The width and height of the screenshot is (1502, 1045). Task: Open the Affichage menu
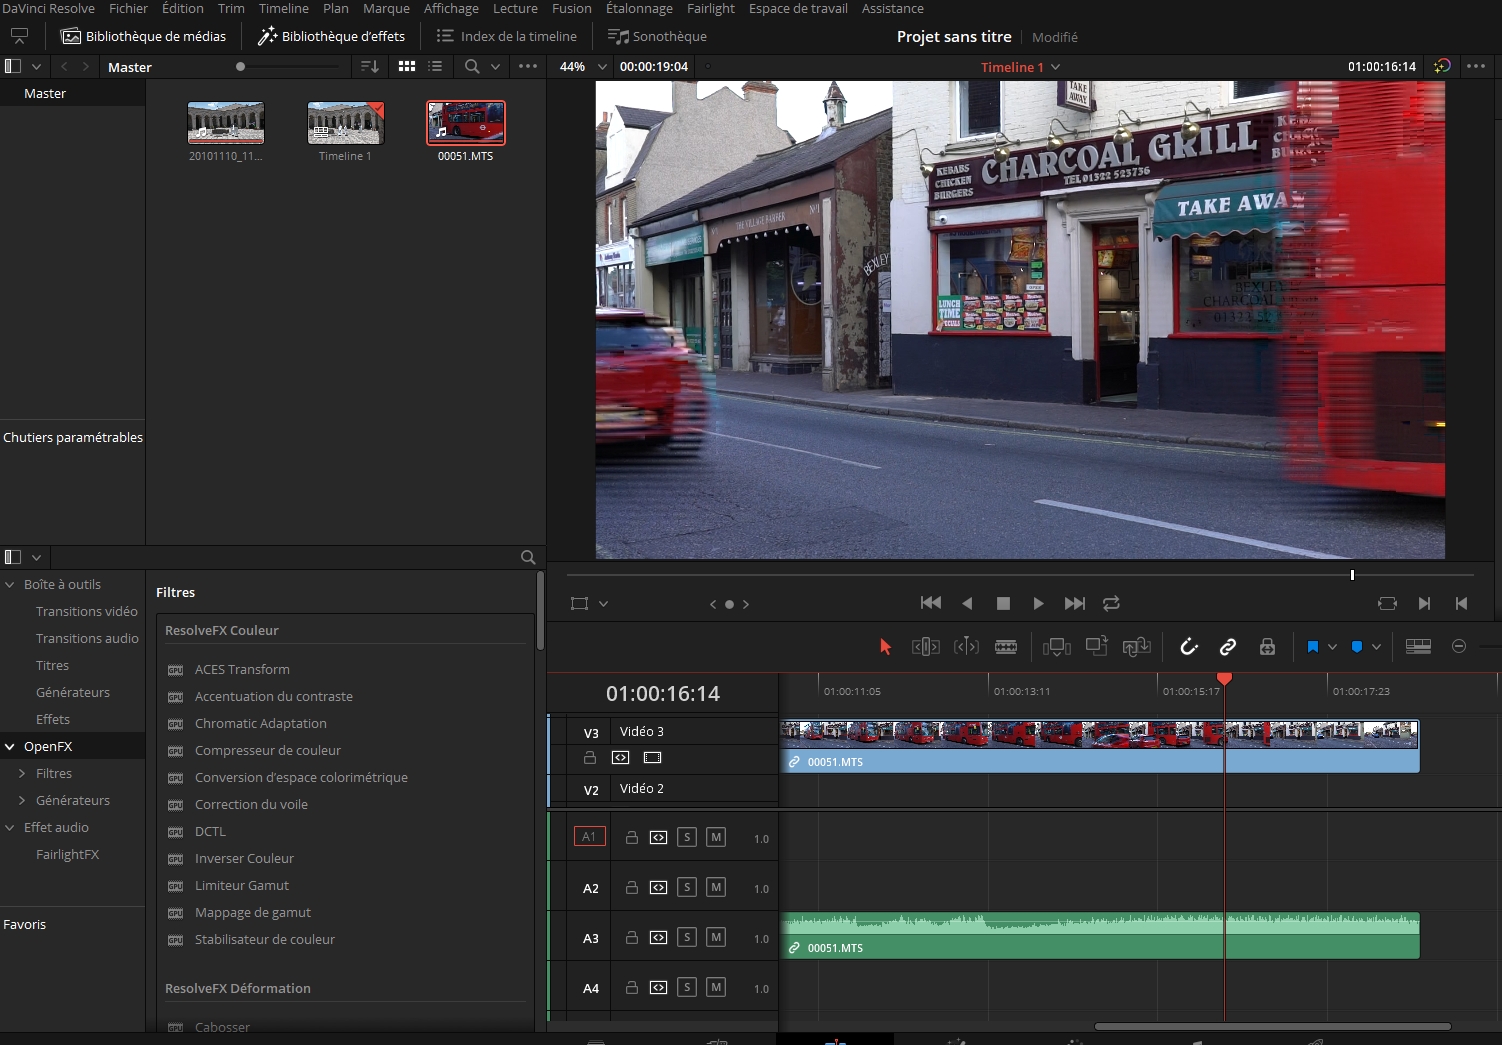[451, 8]
